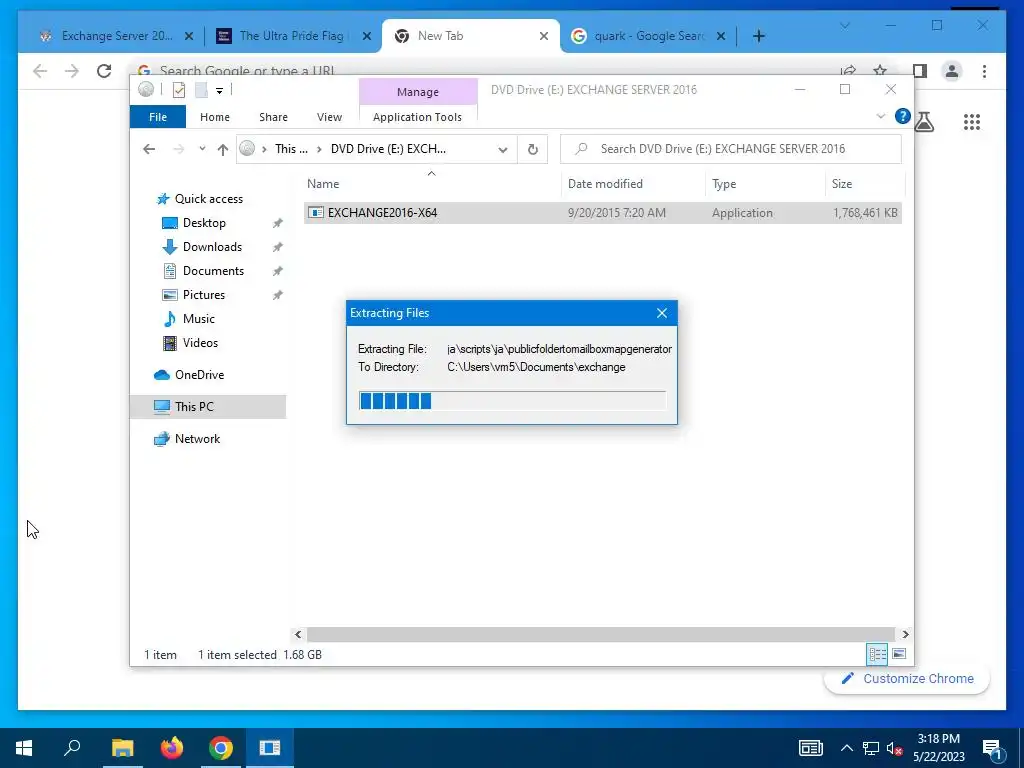This screenshot has height=768, width=1024.
Task: Open Chrome profile avatar
Action: pos(952,71)
